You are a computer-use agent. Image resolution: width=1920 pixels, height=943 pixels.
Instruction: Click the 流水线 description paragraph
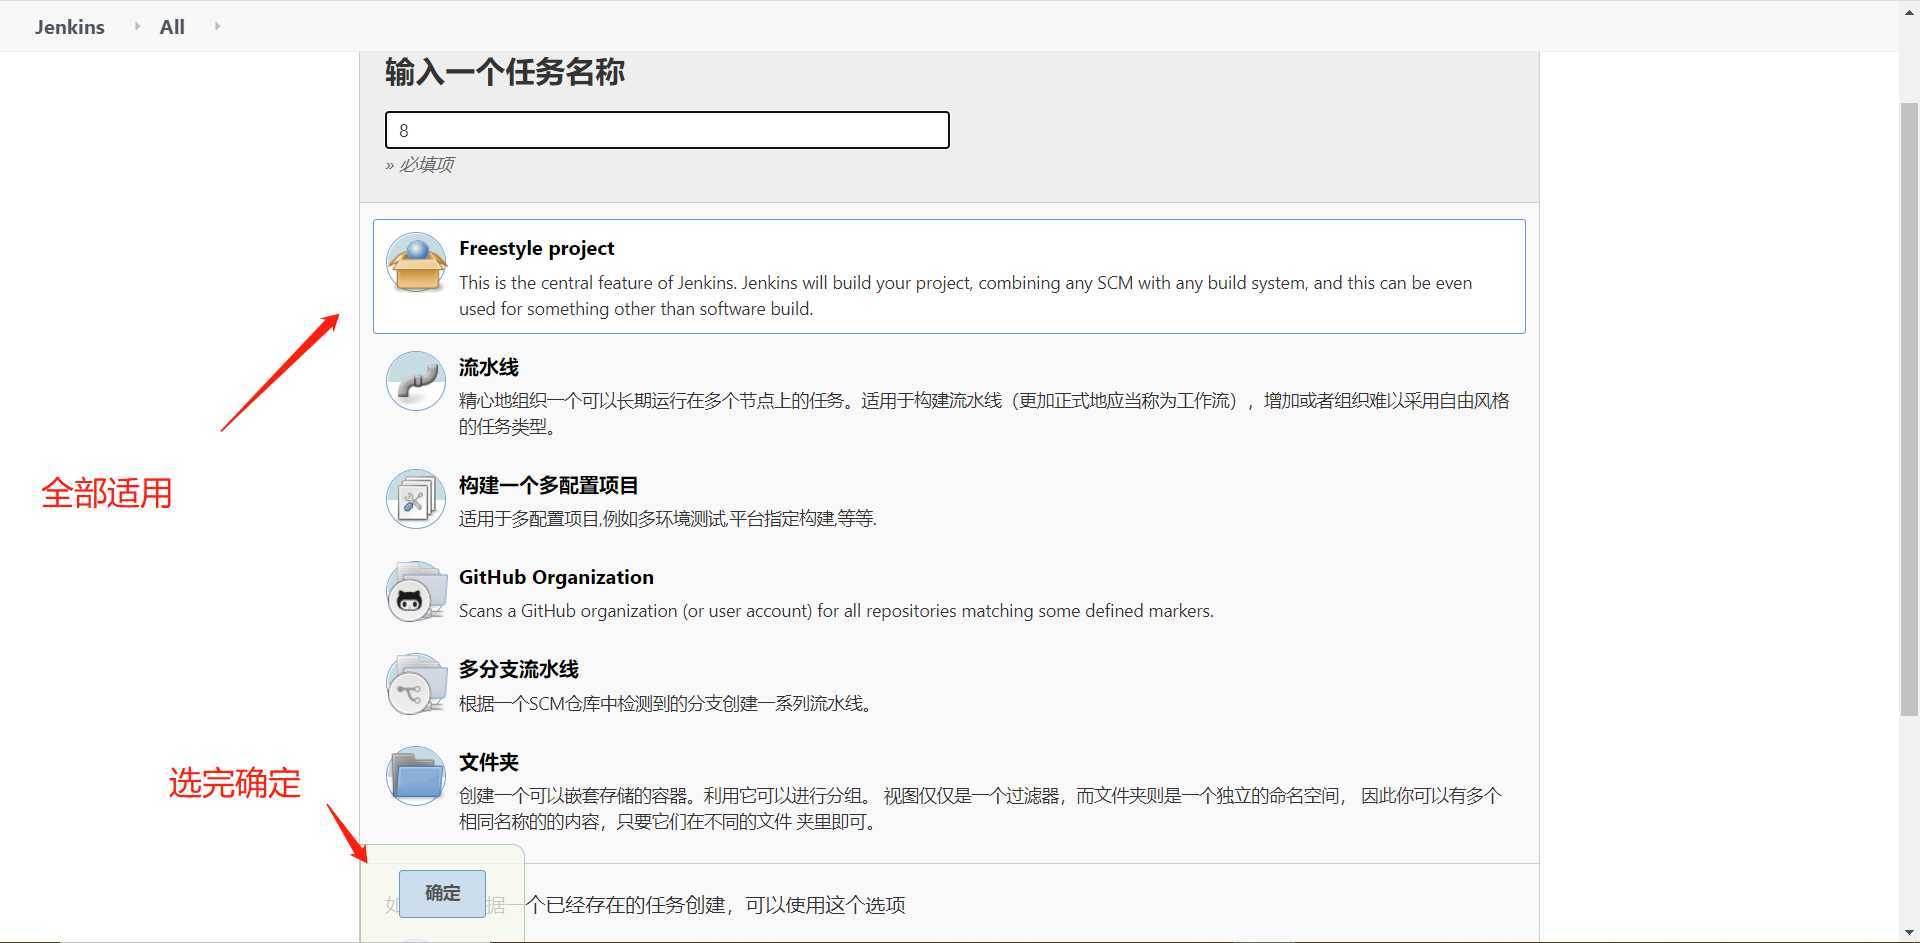point(984,413)
